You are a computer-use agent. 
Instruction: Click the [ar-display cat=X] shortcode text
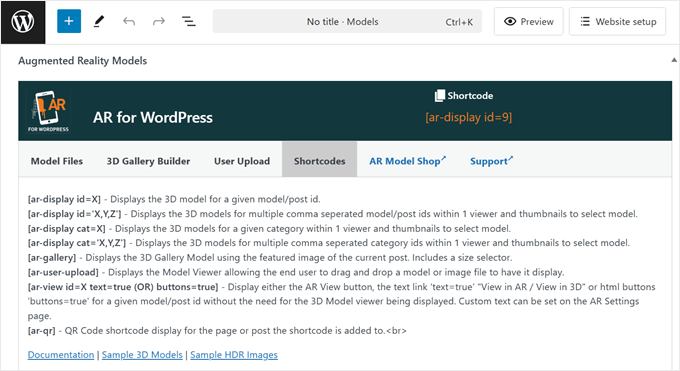coord(66,229)
